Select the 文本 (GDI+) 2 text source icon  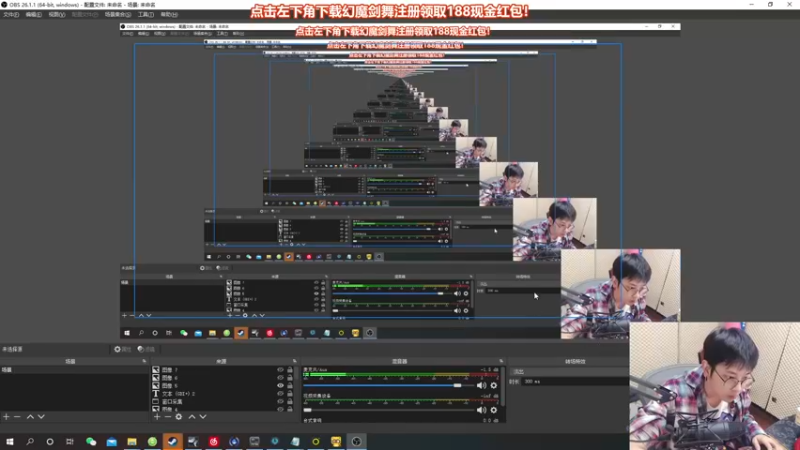click(x=156, y=393)
